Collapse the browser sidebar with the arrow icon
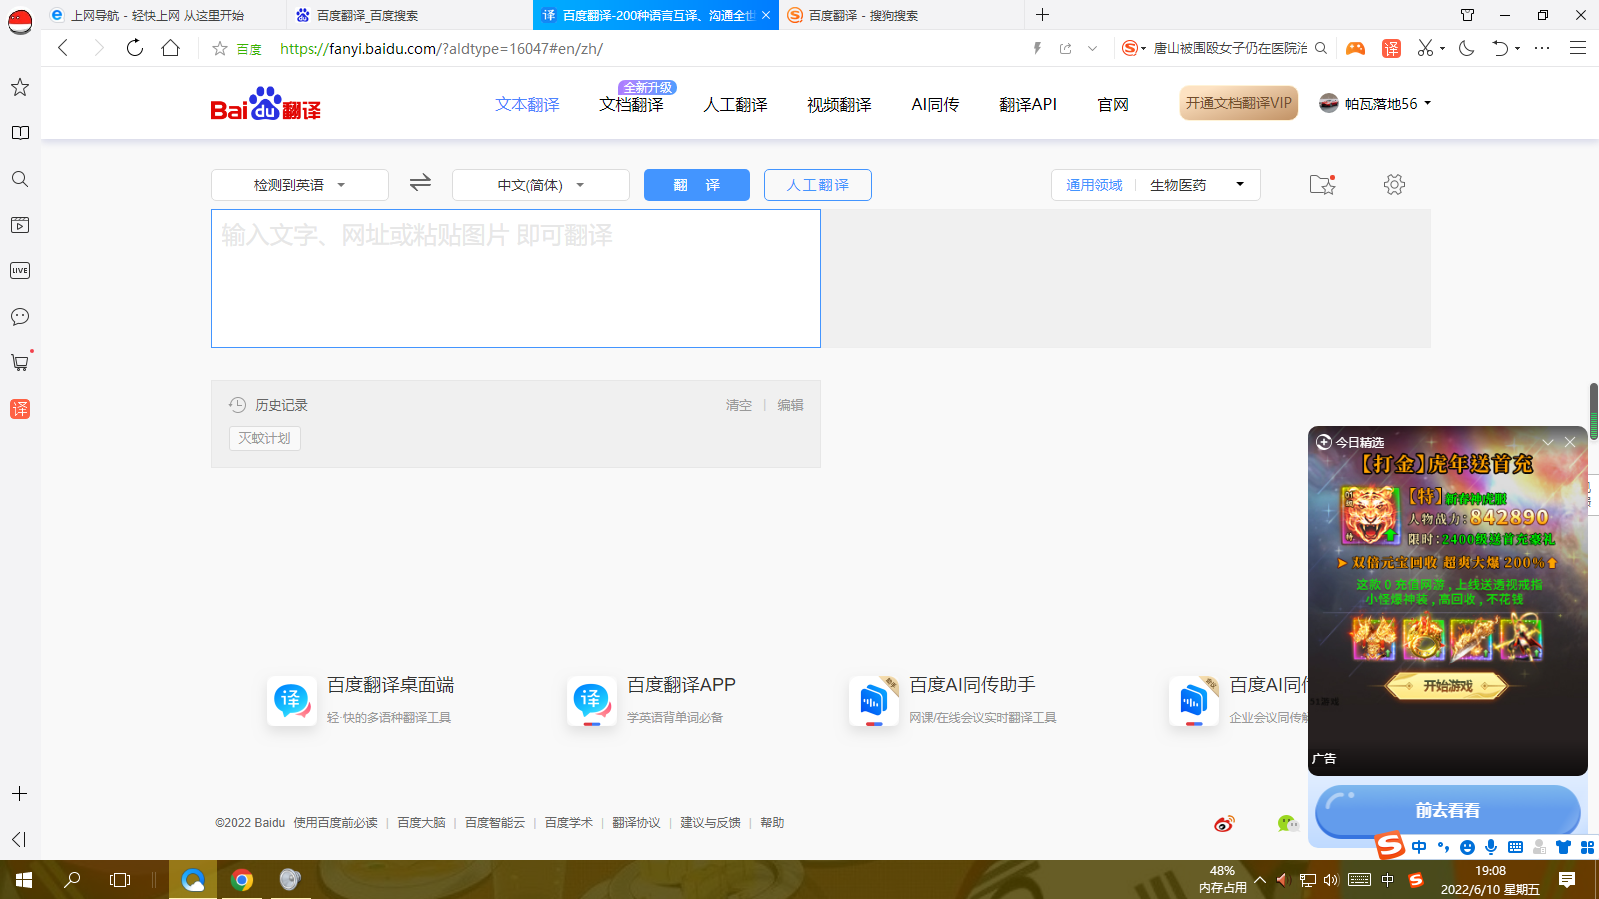This screenshot has height=899, width=1599. 19,839
